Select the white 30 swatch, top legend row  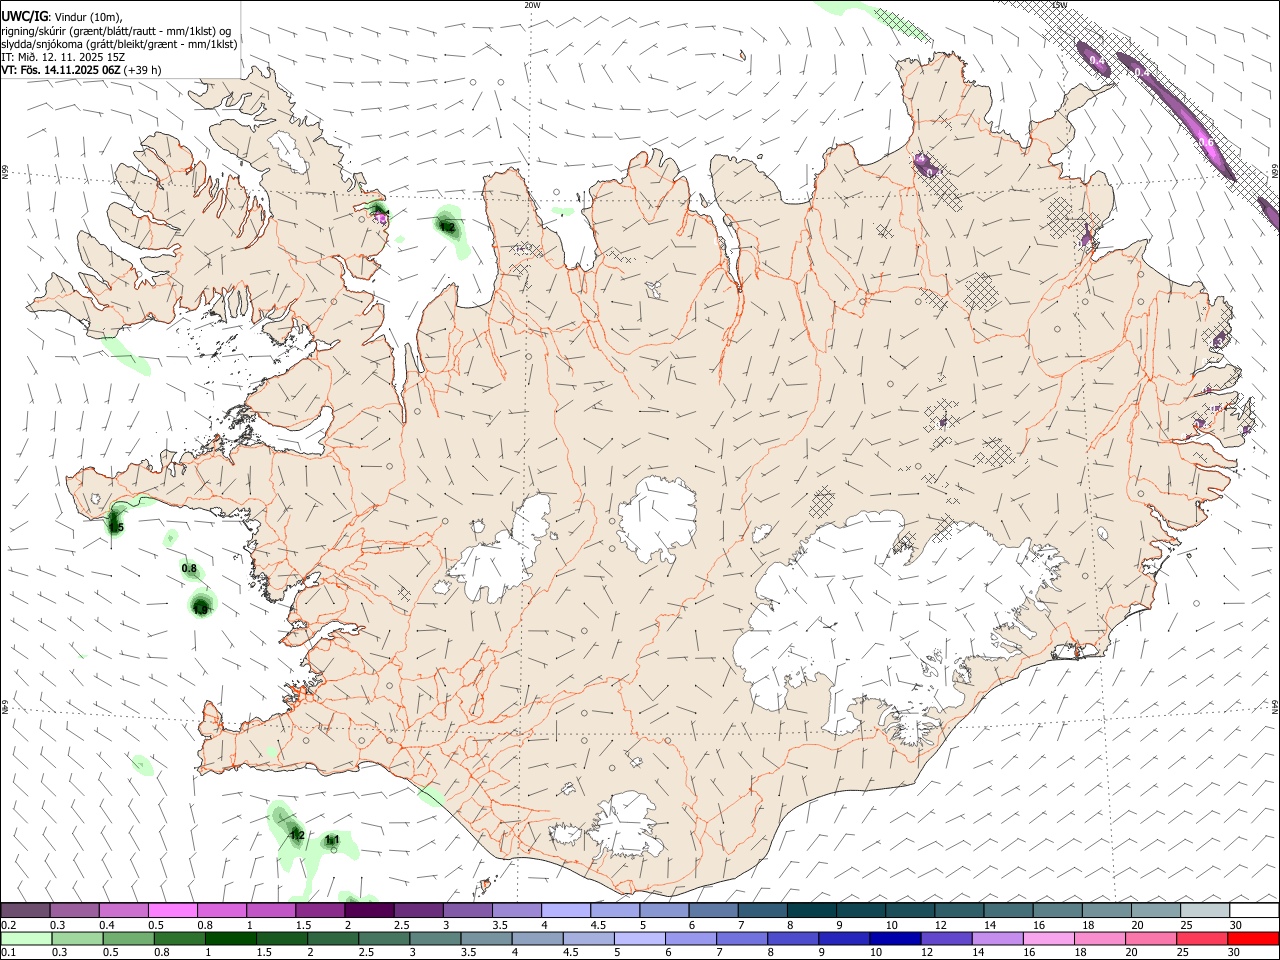point(1254,910)
